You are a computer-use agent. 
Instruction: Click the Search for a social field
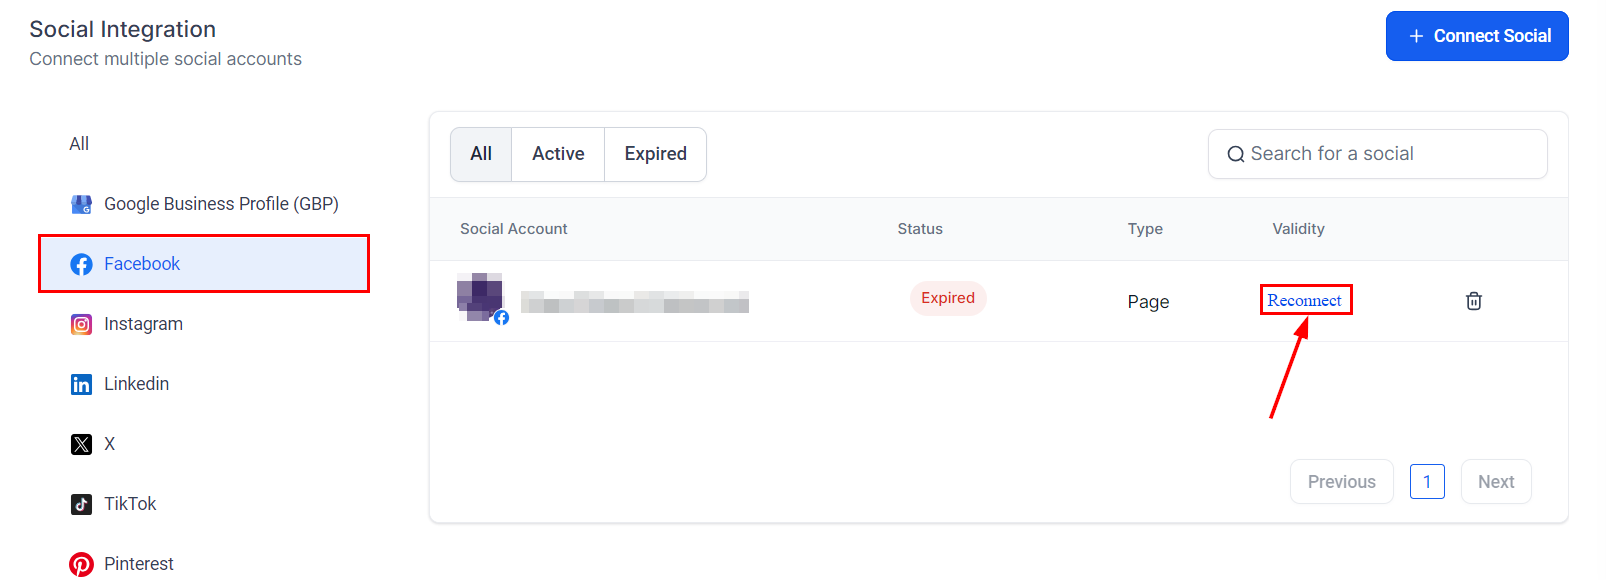coord(1377,154)
